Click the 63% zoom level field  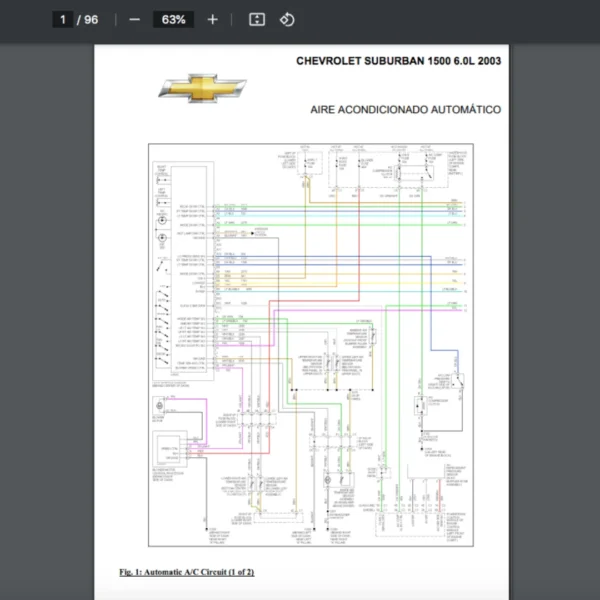point(173,20)
